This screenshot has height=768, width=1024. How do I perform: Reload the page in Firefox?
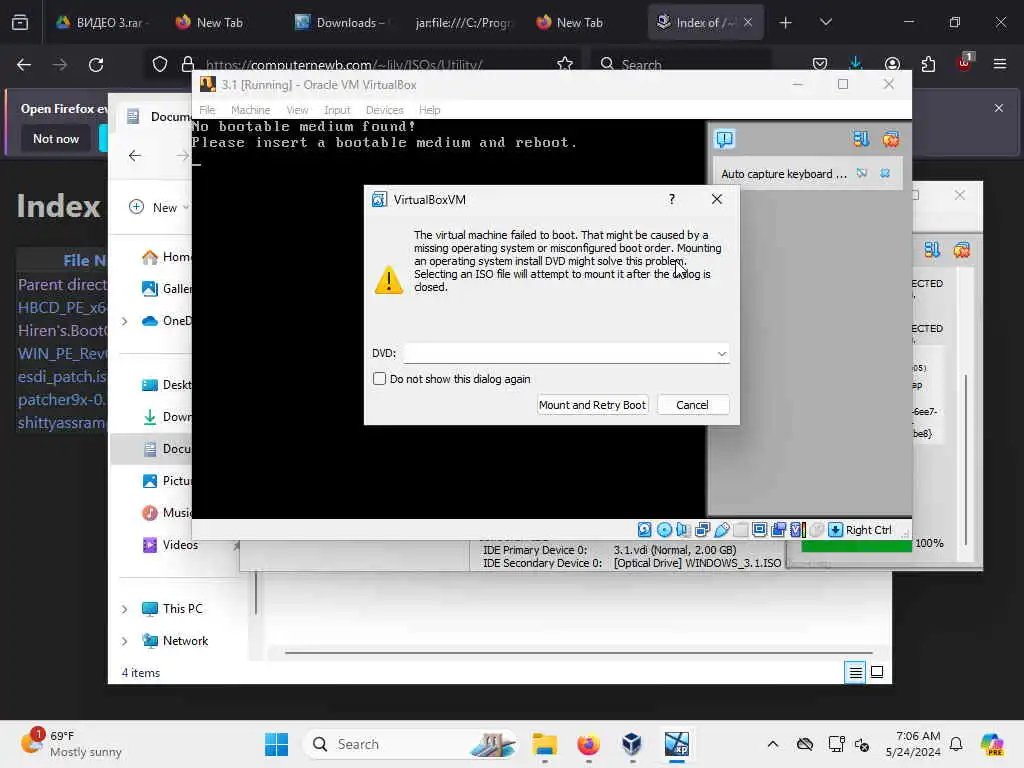[x=96, y=65]
